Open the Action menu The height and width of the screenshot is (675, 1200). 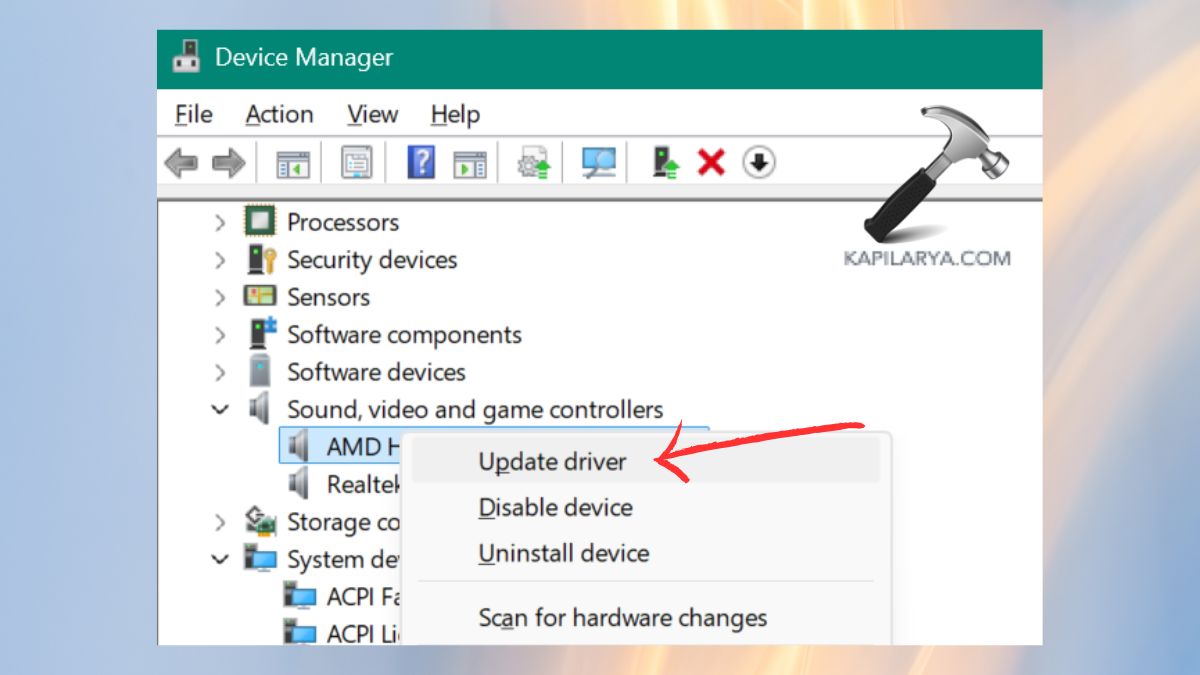[279, 115]
